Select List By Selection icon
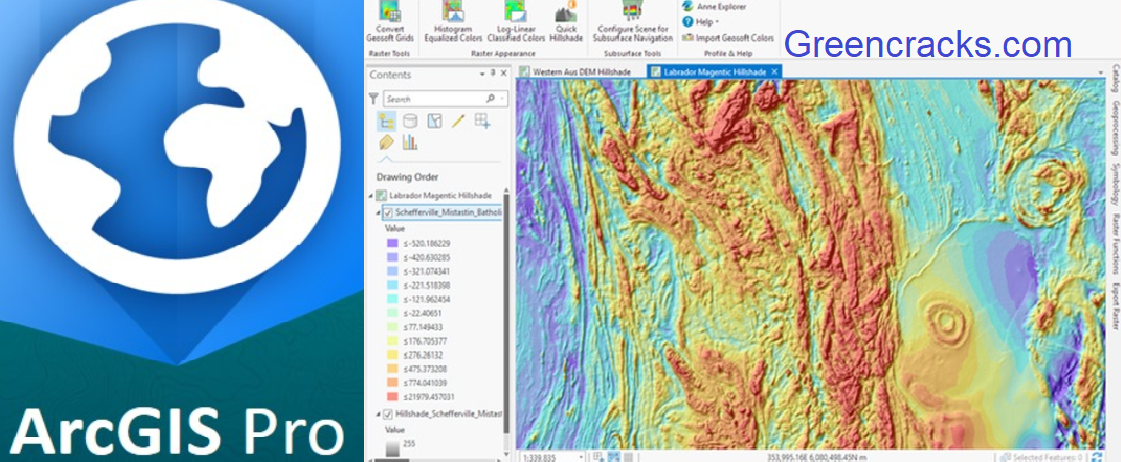The width and height of the screenshot is (1121, 462). point(434,121)
